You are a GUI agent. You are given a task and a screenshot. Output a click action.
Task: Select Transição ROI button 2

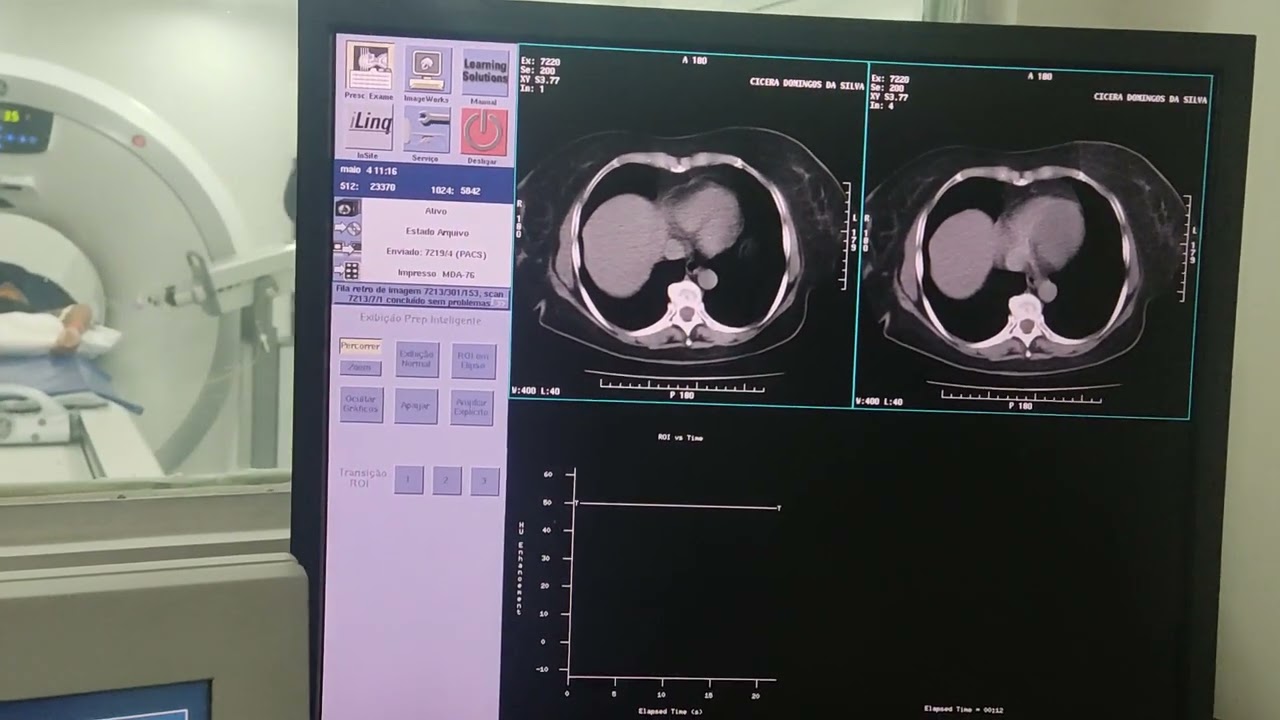[x=446, y=481]
